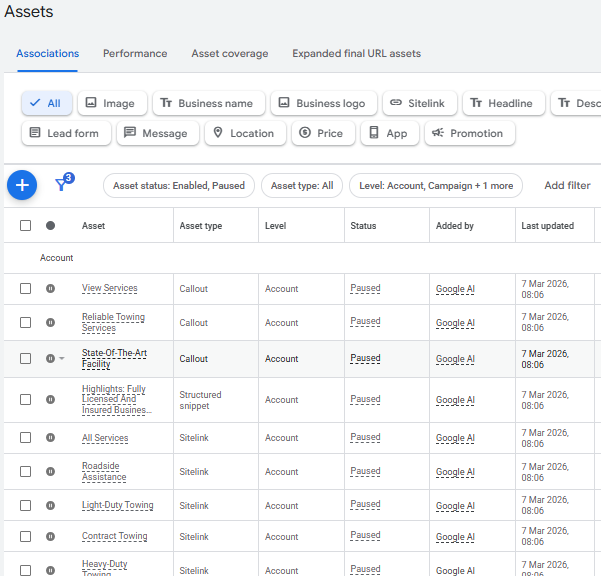The height and width of the screenshot is (576, 601).
Task: Expand status dropdown arrow on State-Of-The-Art Facility row
Action: tap(62, 359)
